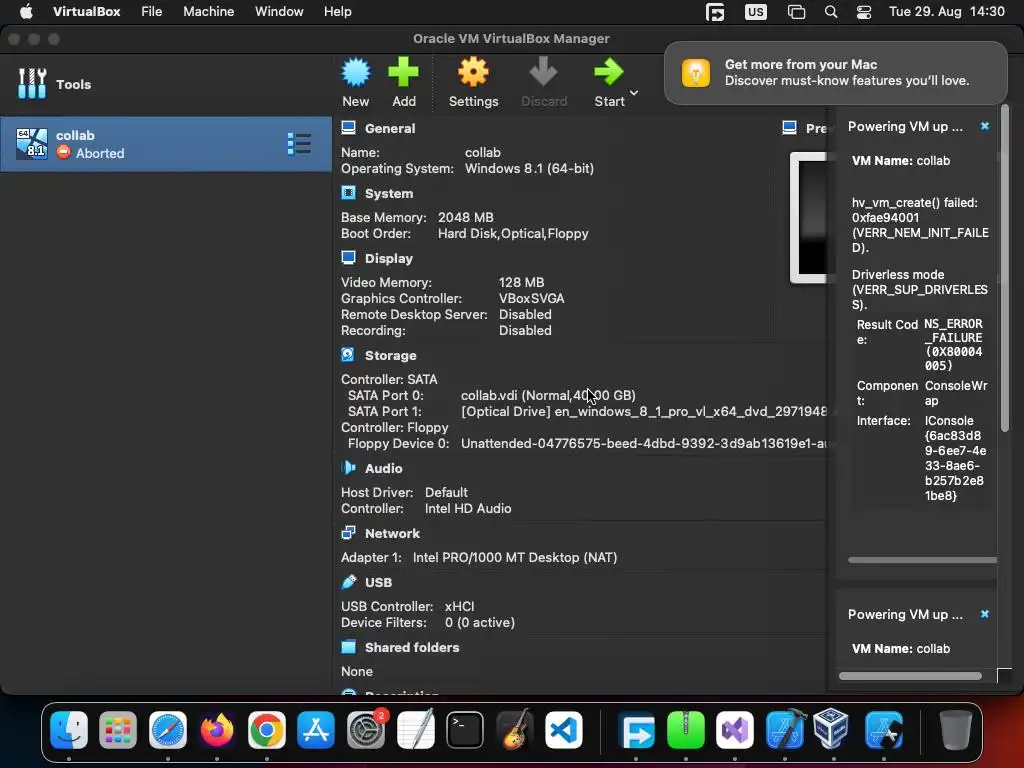The height and width of the screenshot is (768, 1024).
Task: Launch GarageBand guitar icon in Dock
Action: coord(515,729)
